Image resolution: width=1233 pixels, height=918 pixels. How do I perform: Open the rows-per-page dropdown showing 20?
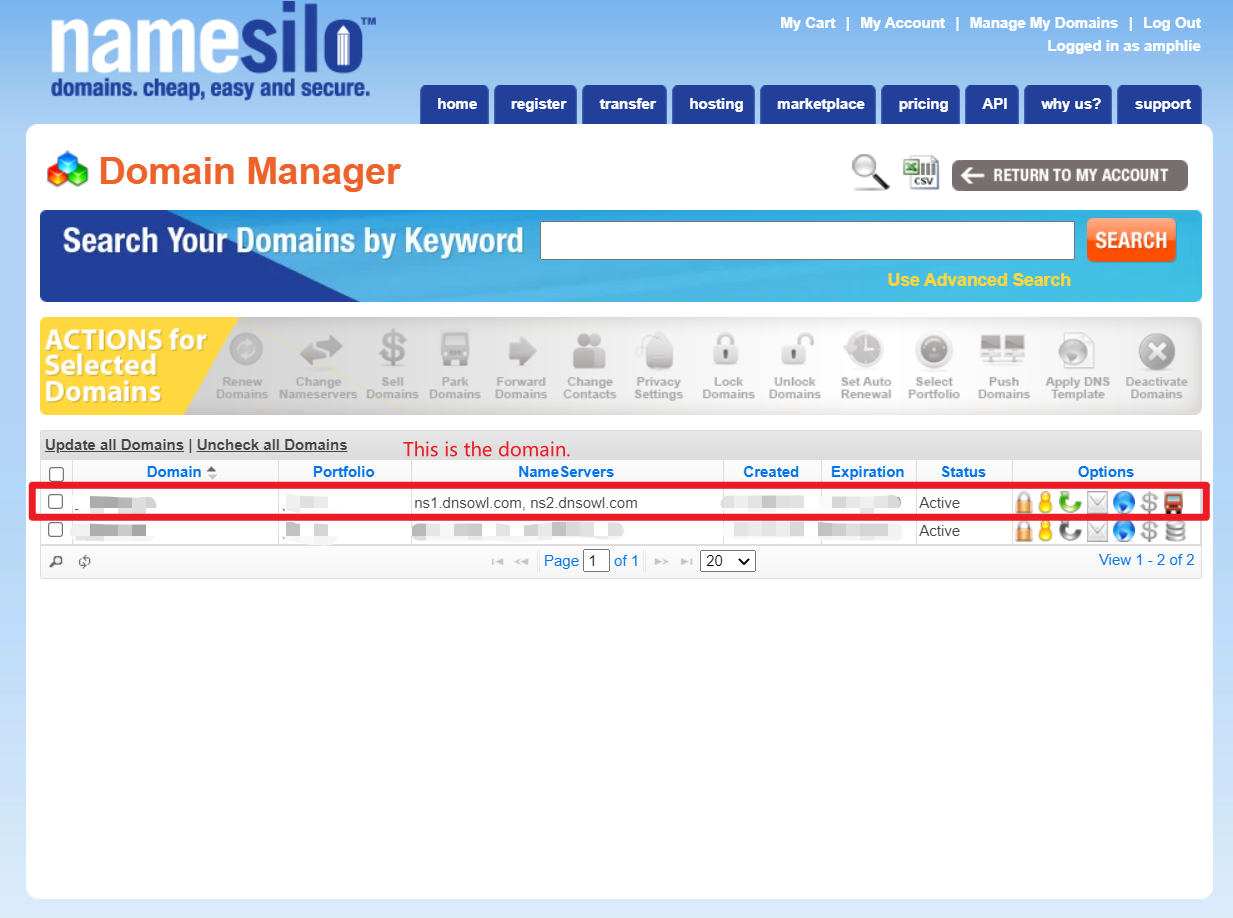click(728, 561)
